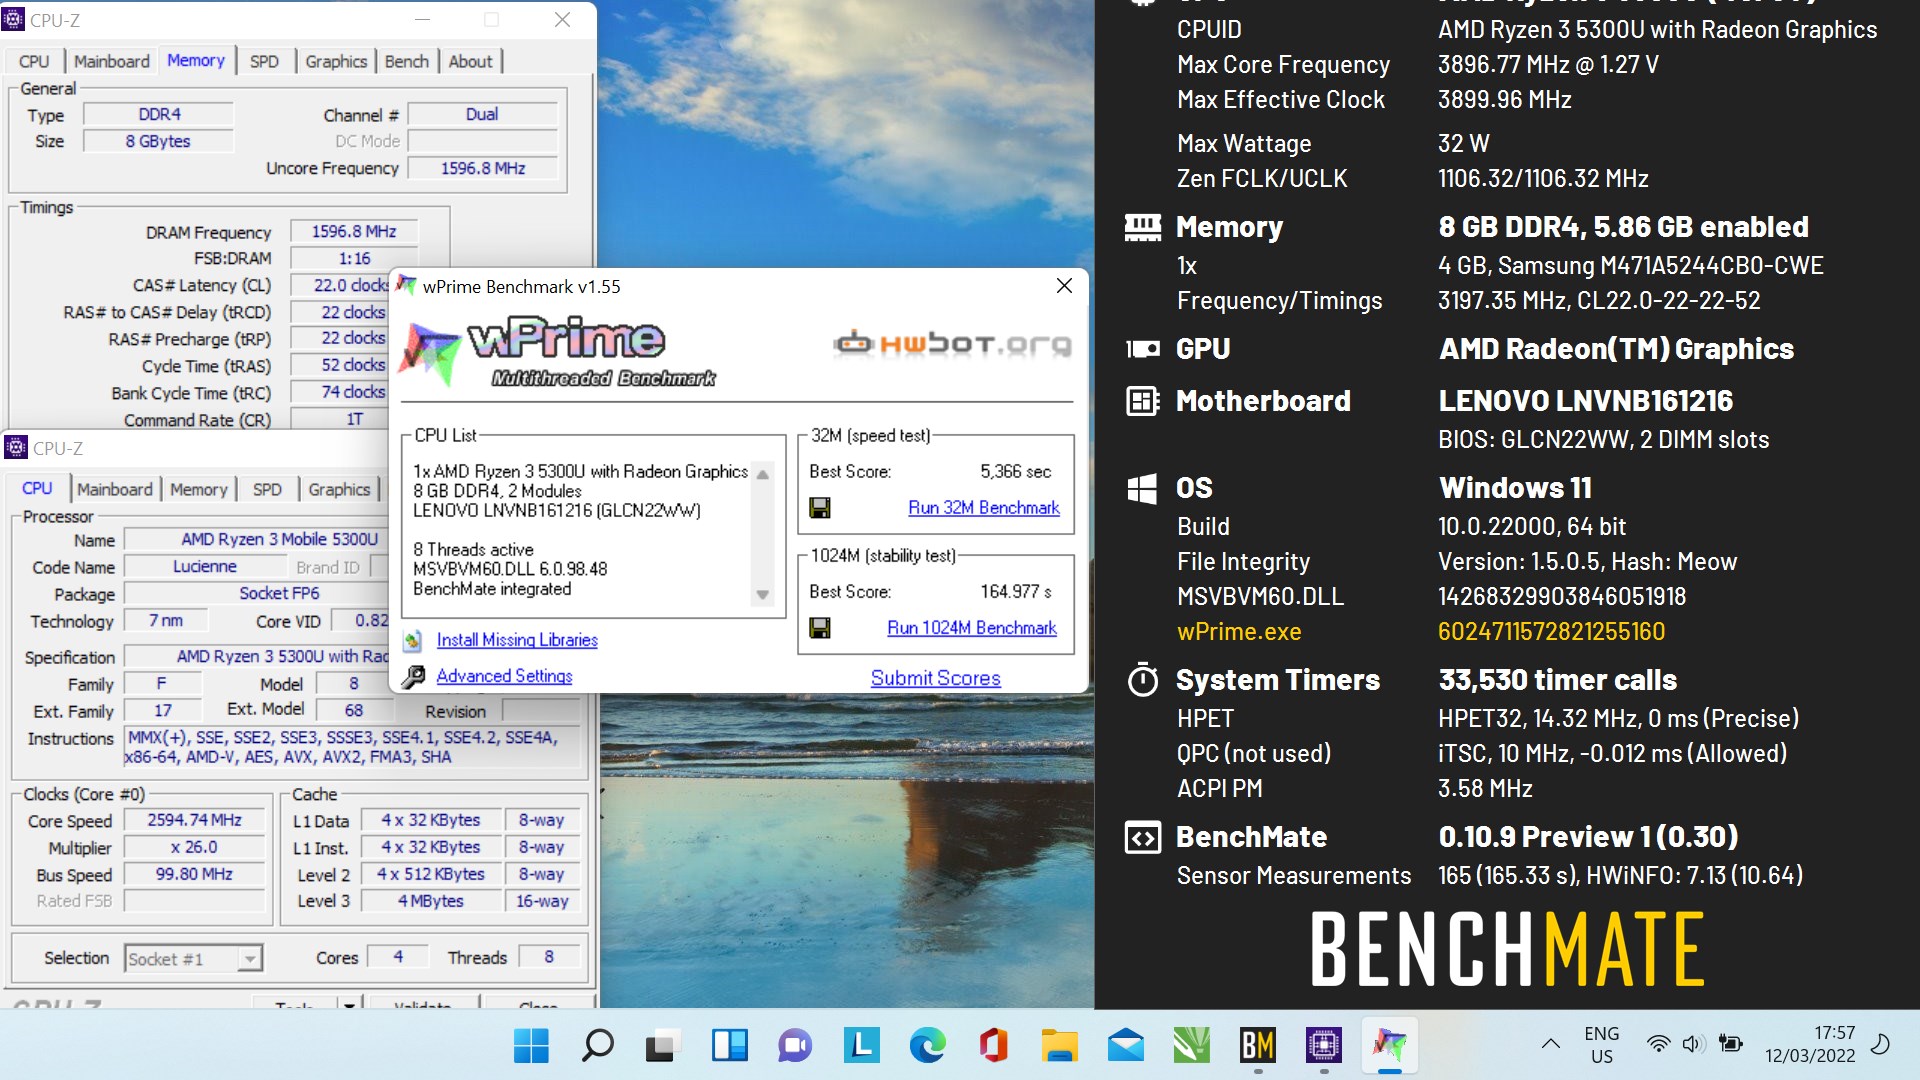Image resolution: width=1920 pixels, height=1080 pixels.
Task: Open the SPD tab in the top CPU-Z window
Action: [264, 61]
